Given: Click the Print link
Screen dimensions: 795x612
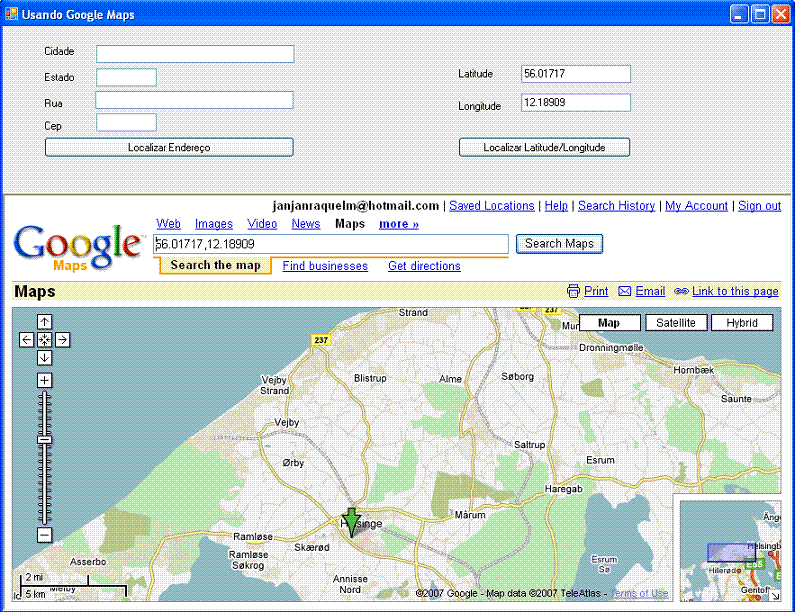Looking at the screenshot, I should (596, 291).
